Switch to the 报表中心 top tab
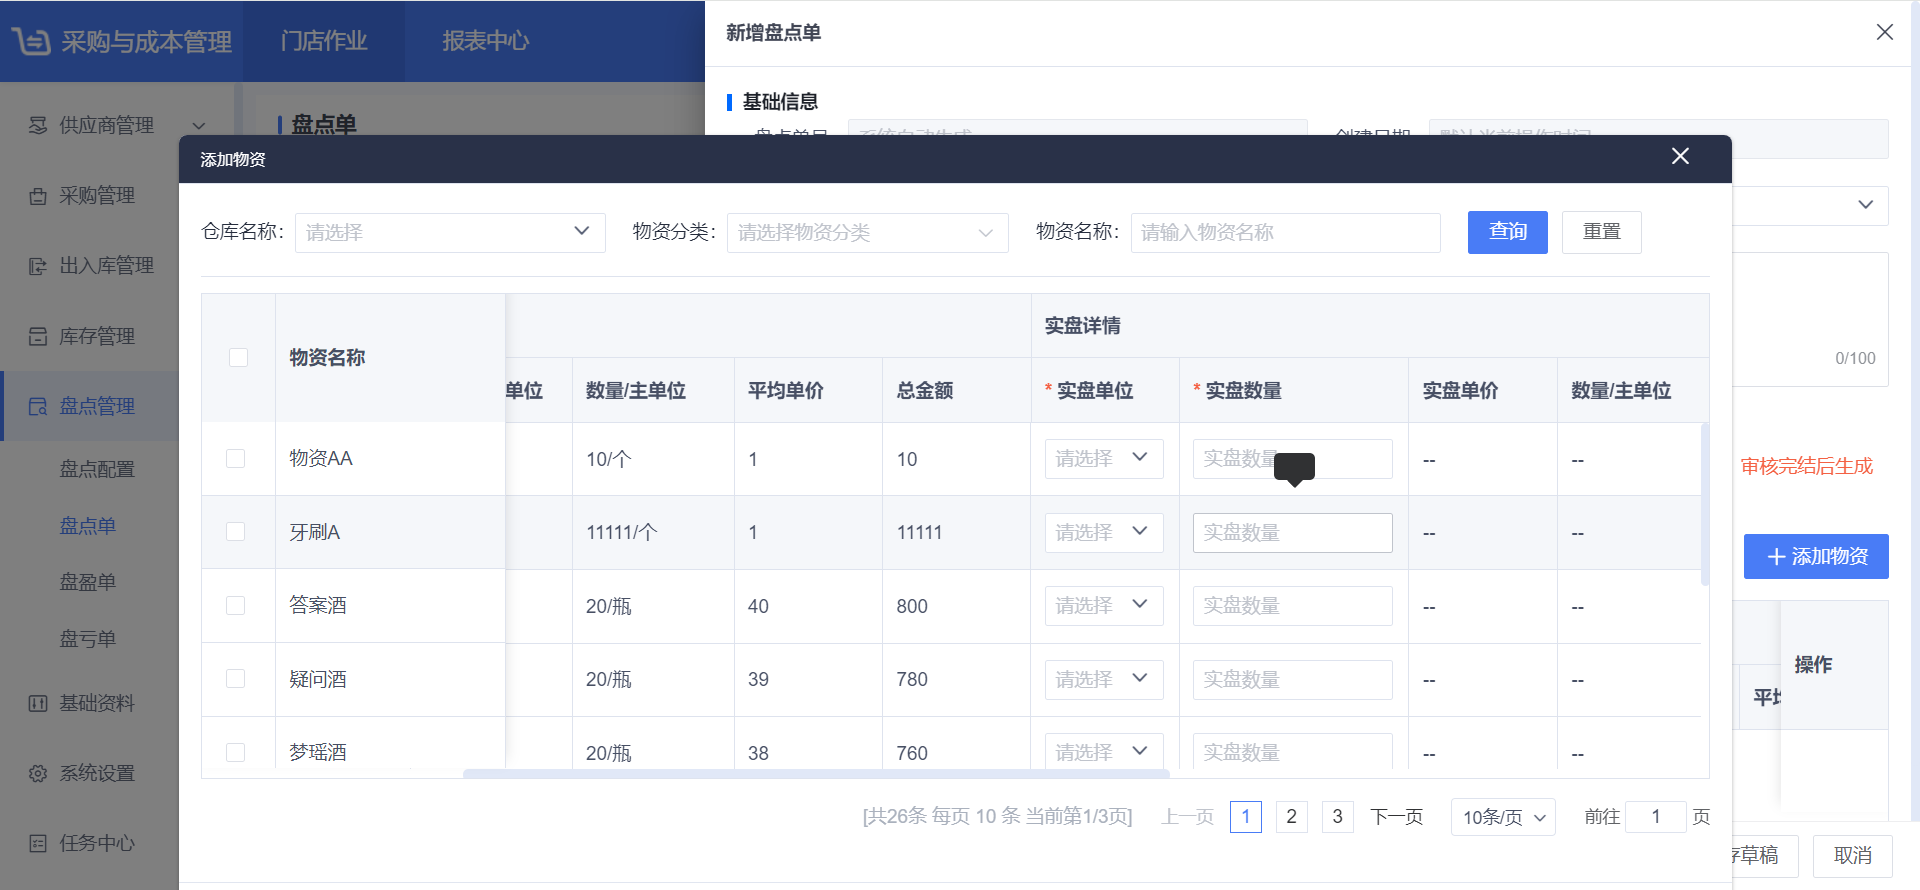This screenshot has width=1920, height=890. [486, 41]
